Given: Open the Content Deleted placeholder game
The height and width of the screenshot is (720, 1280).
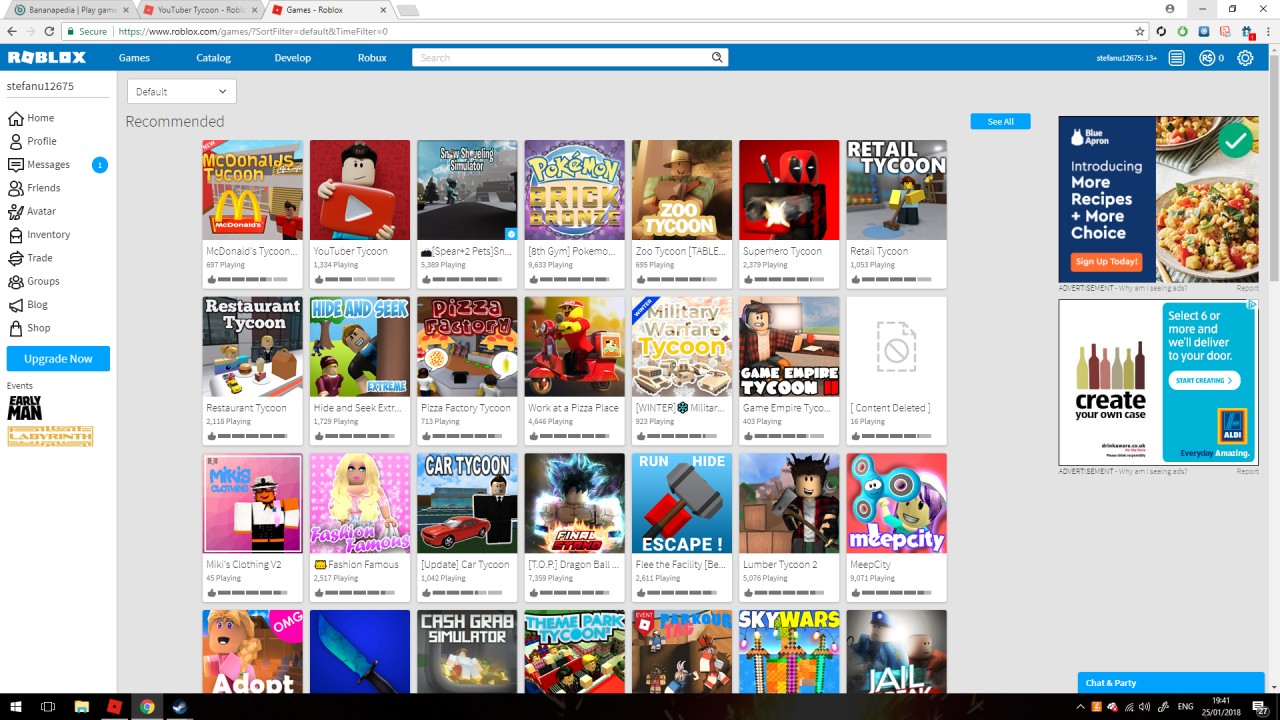Looking at the screenshot, I should click(x=896, y=346).
